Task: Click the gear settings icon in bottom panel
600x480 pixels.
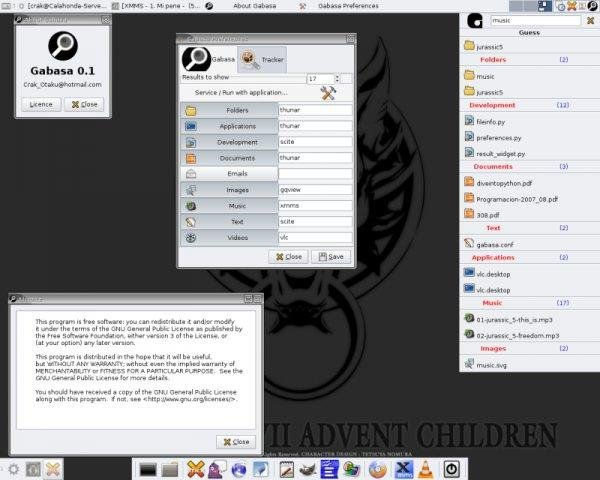Action: 13,469
